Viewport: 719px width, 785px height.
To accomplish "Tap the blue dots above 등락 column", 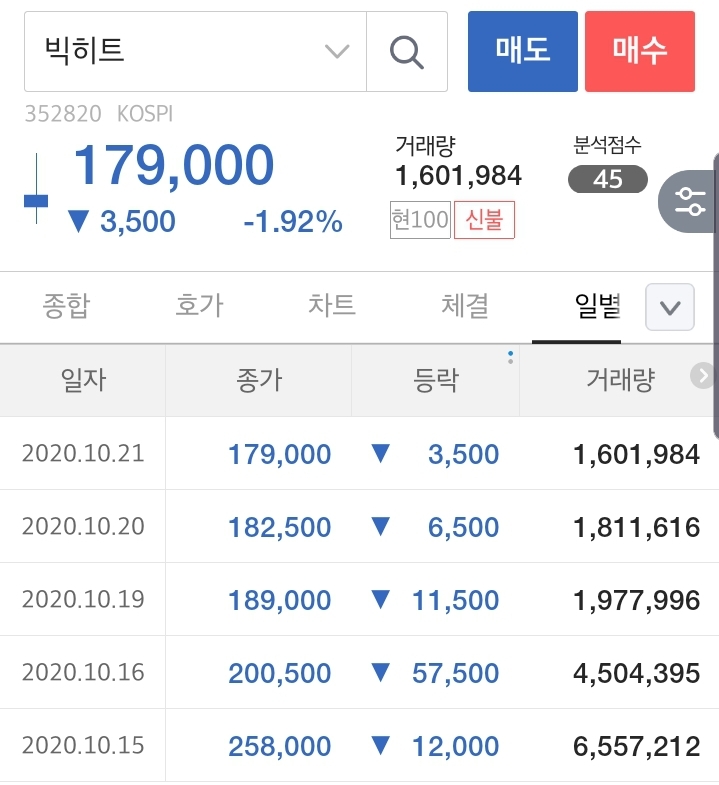I will point(510,356).
